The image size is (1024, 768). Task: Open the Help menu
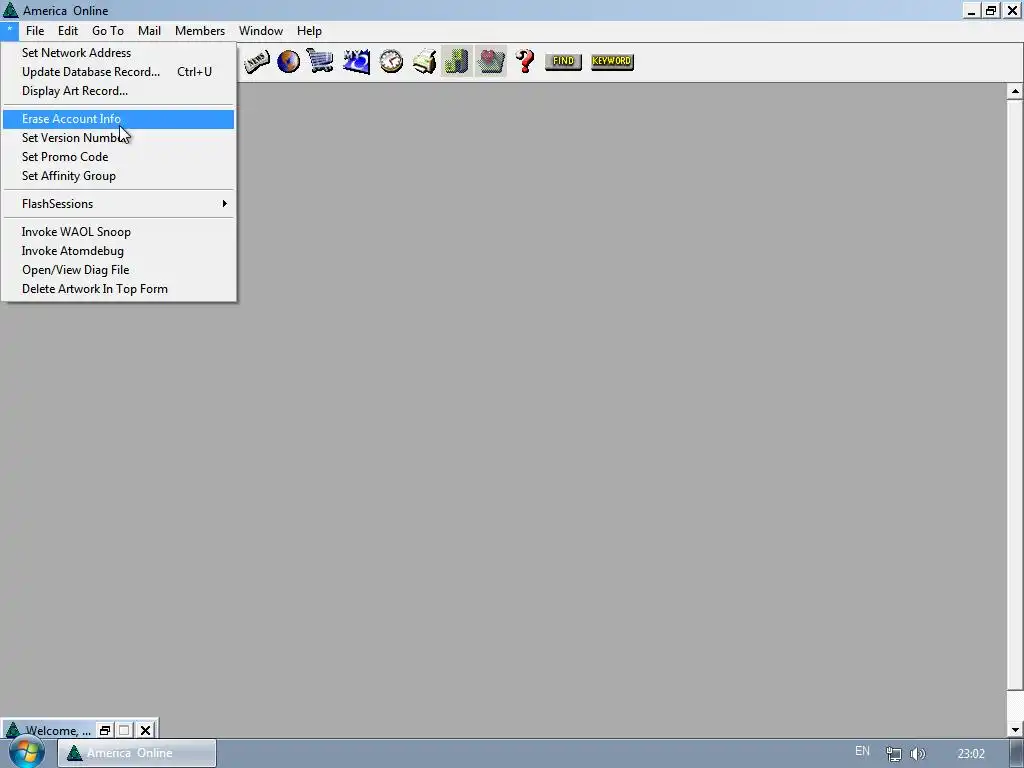point(309,31)
